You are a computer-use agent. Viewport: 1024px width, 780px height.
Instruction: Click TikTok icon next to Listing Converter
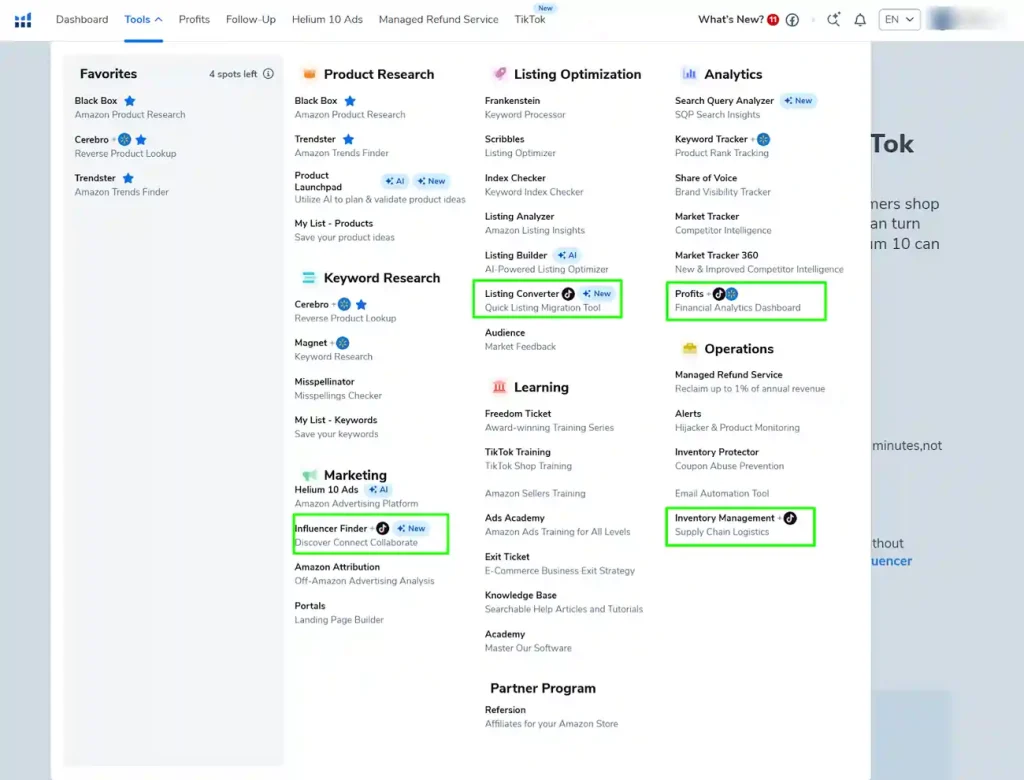pos(568,294)
